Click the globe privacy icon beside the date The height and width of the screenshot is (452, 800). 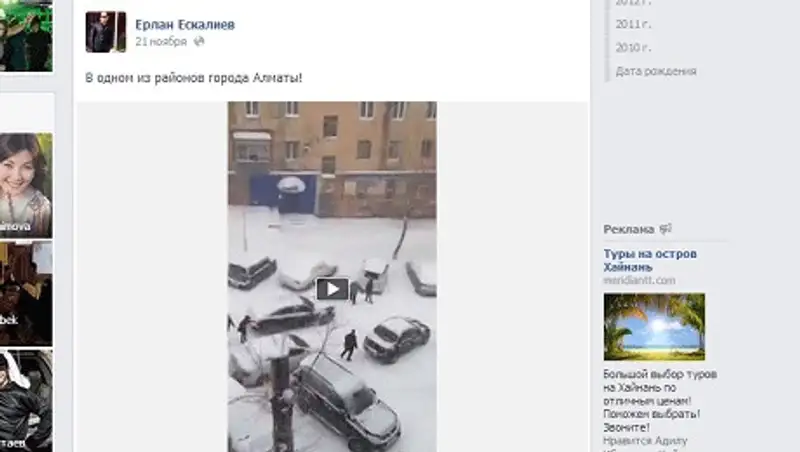pyautogui.click(x=199, y=42)
